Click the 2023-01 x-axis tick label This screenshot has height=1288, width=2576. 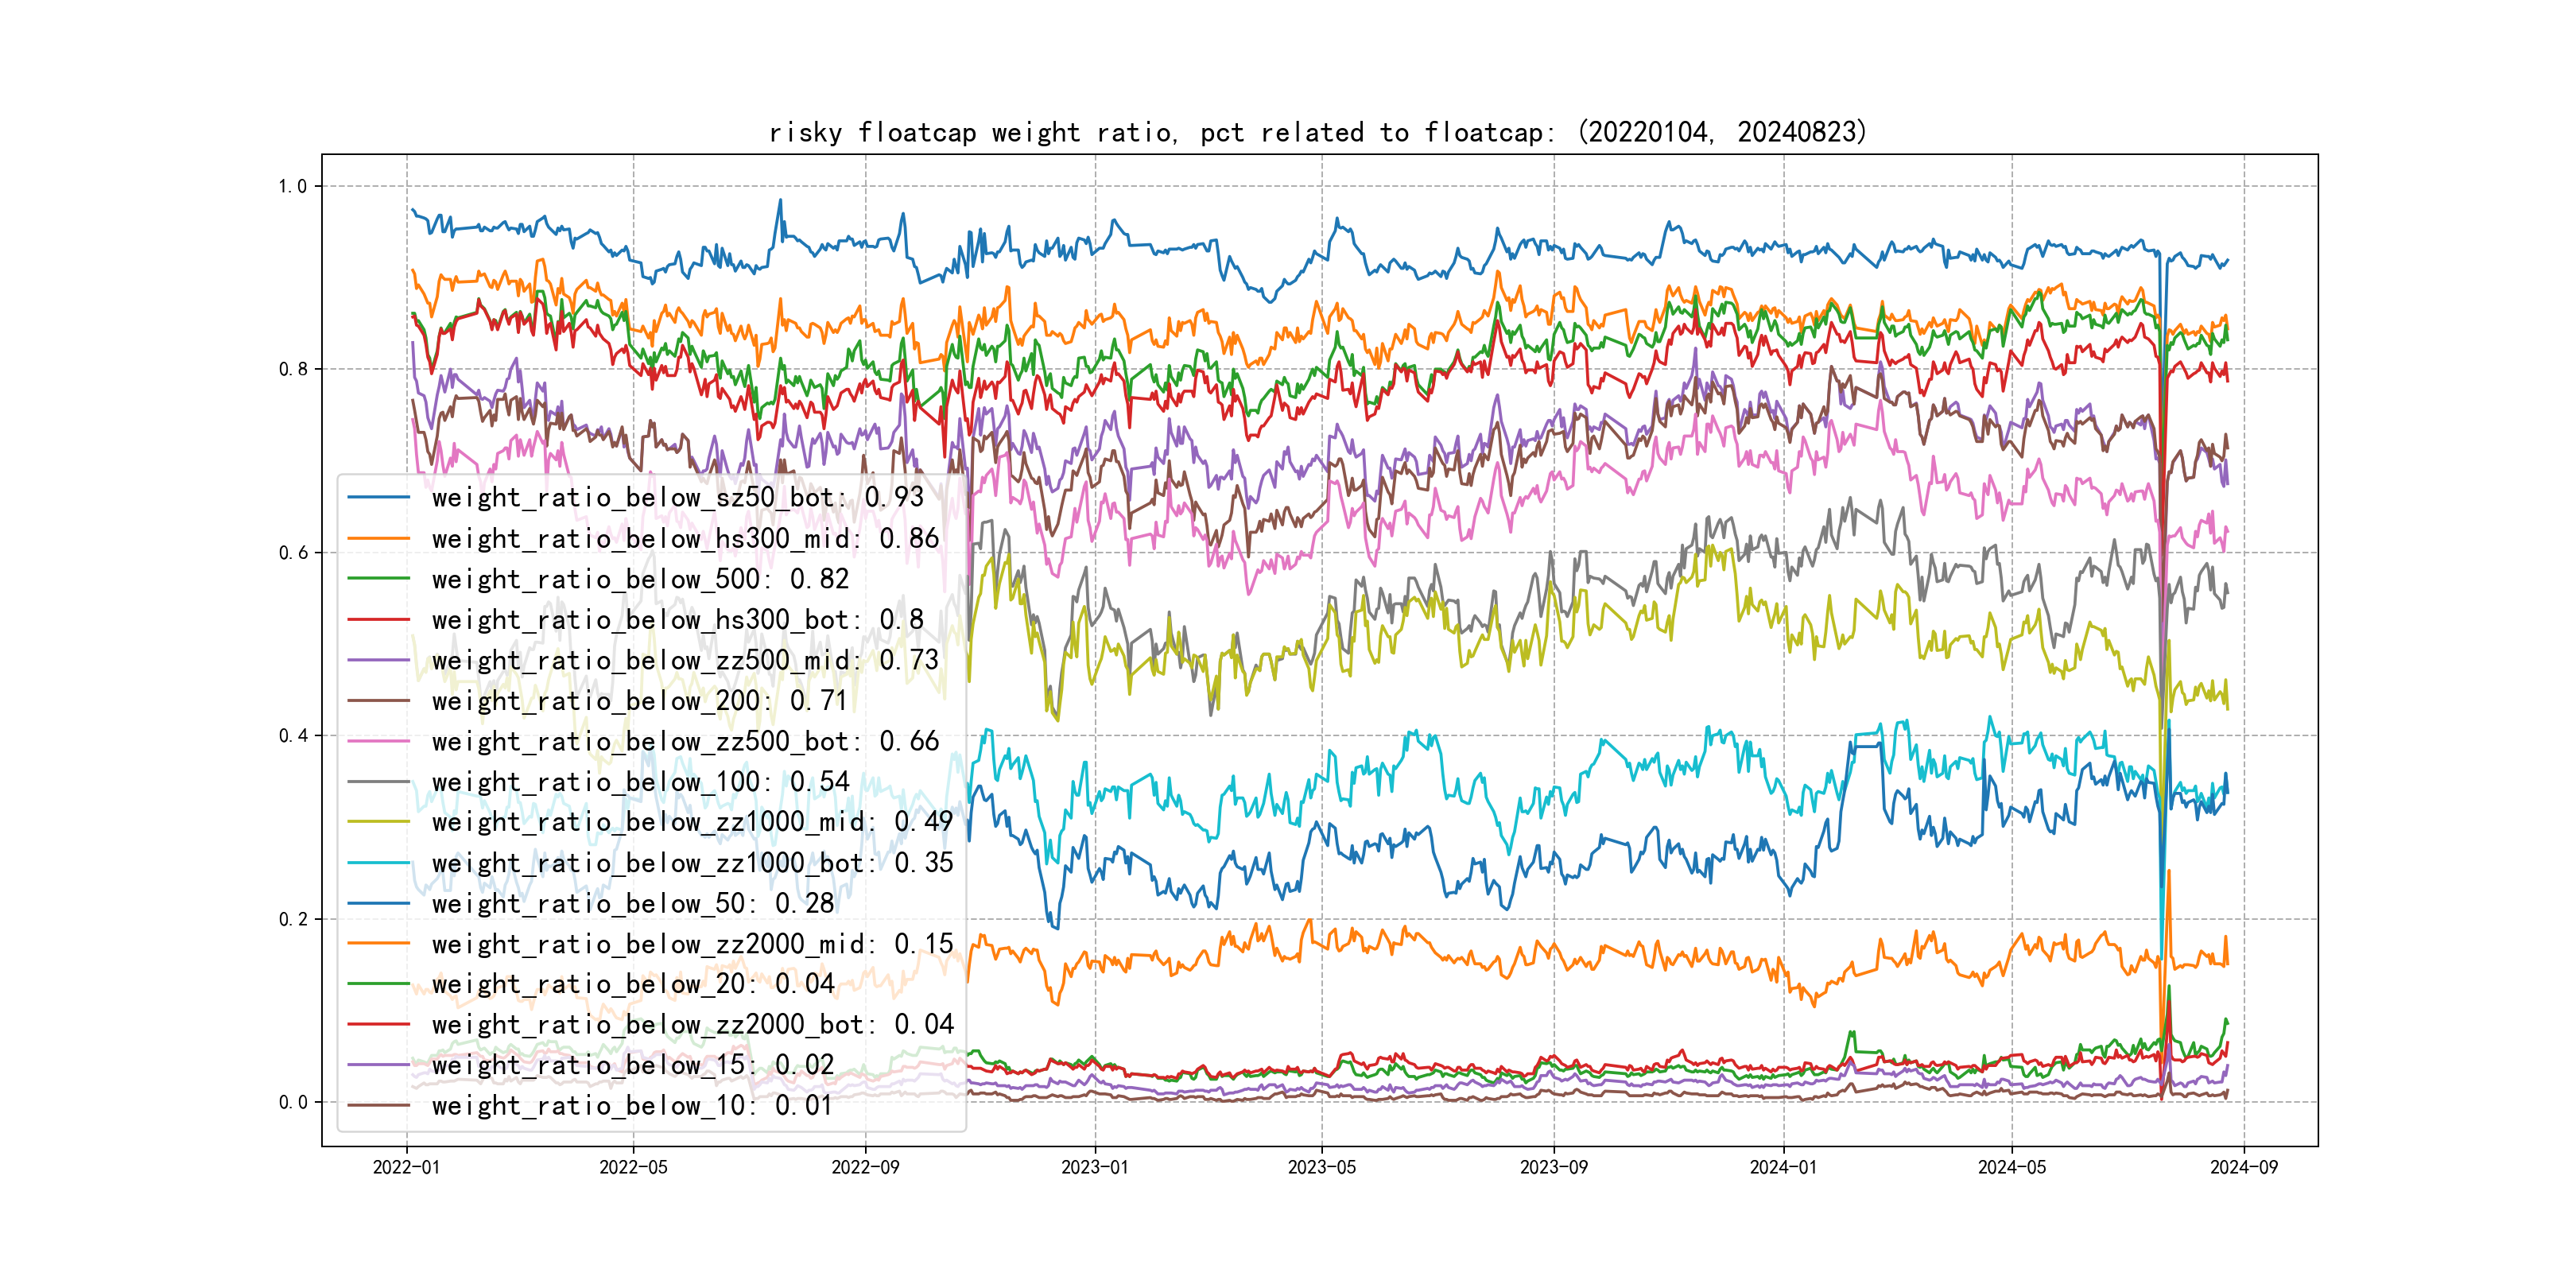1094,1167
